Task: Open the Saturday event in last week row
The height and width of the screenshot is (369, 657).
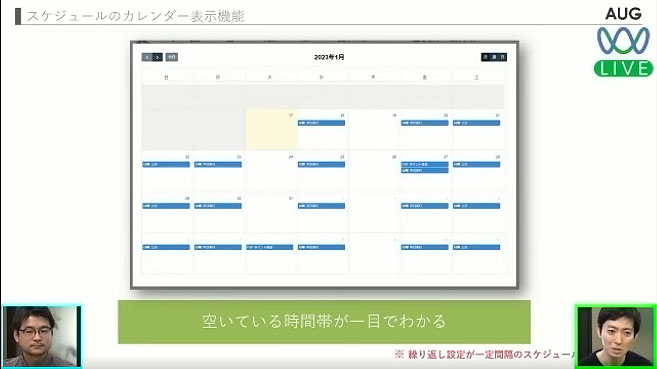Action: [x=476, y=247]
